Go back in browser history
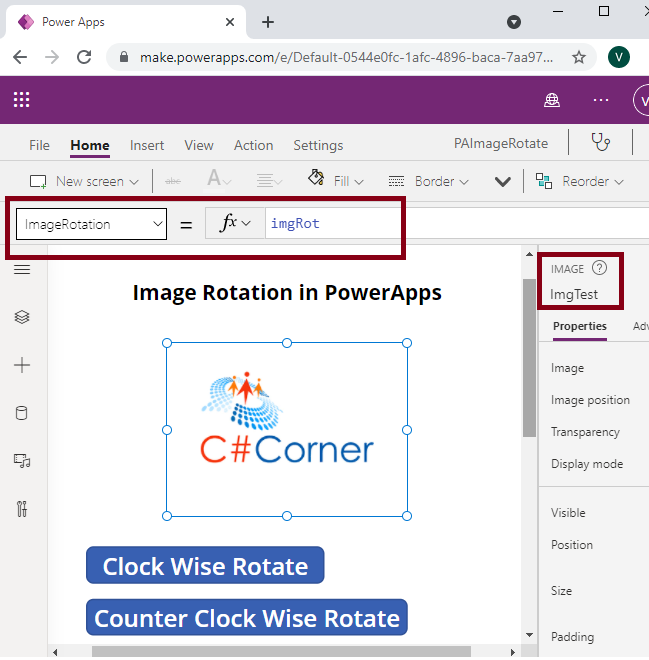The width and height of the screenshot is (649, 660). (x=20, y=57)
